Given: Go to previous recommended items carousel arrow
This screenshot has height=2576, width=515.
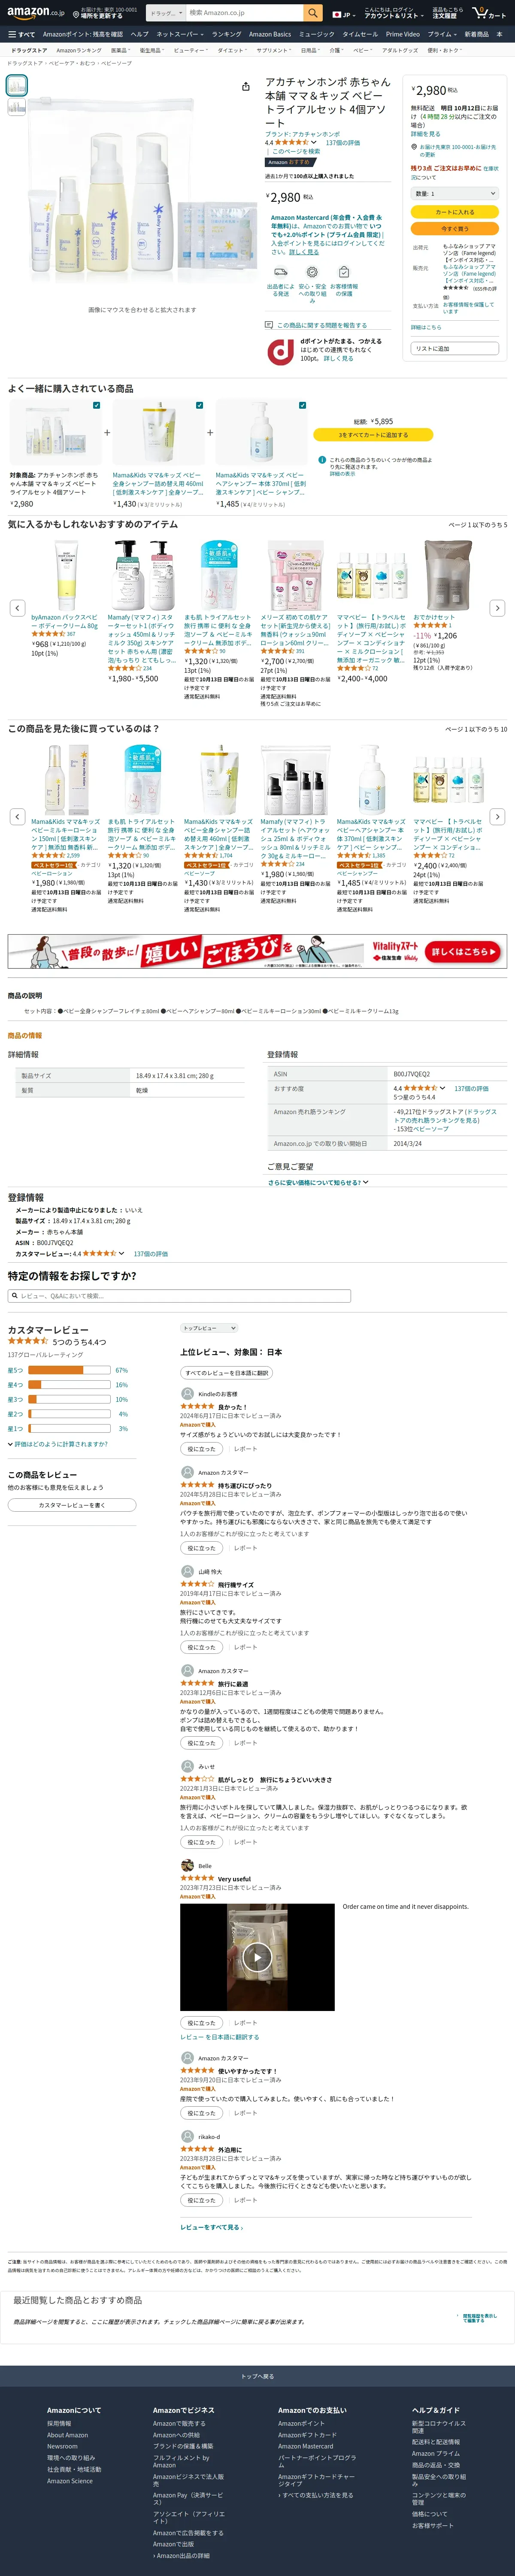Looking at the screenshot, I should 17,607.
